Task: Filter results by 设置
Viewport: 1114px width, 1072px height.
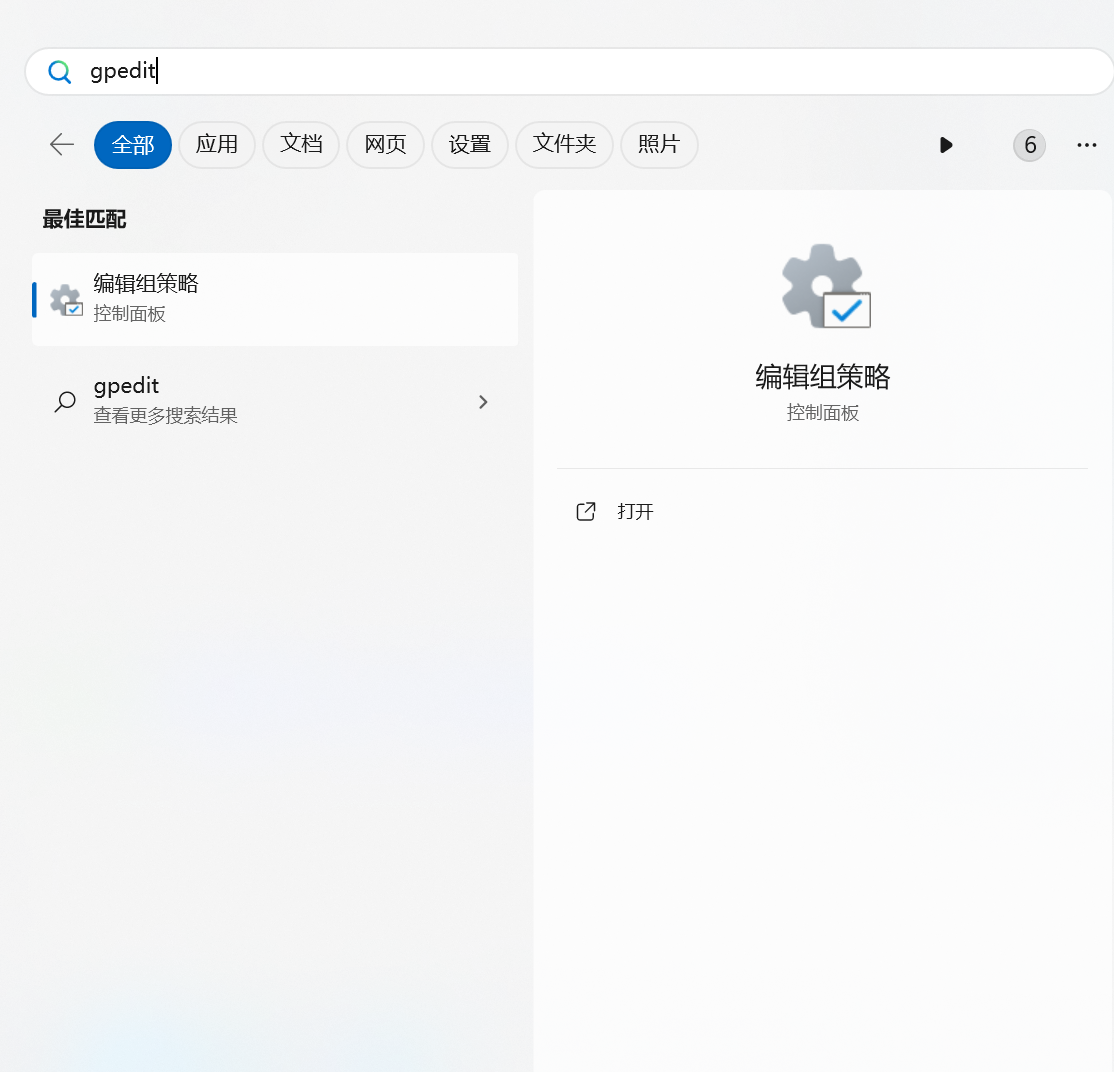Action: pyautogui.click(x=470, y=145)
